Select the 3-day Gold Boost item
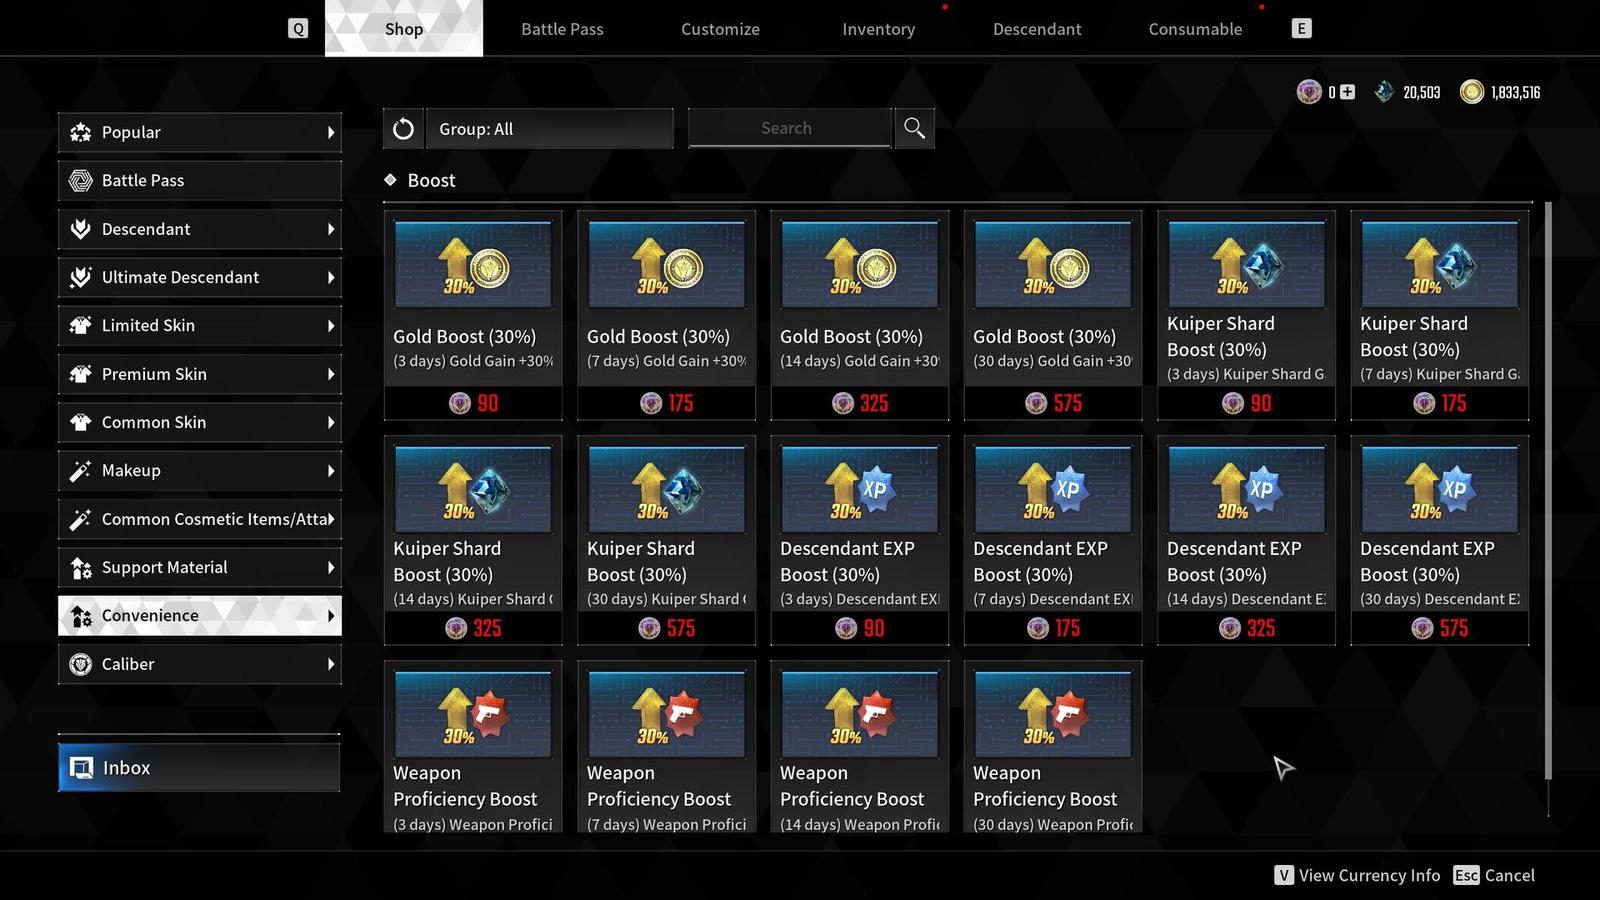Screen dimensions: 1600x900 tap(473, 315)
